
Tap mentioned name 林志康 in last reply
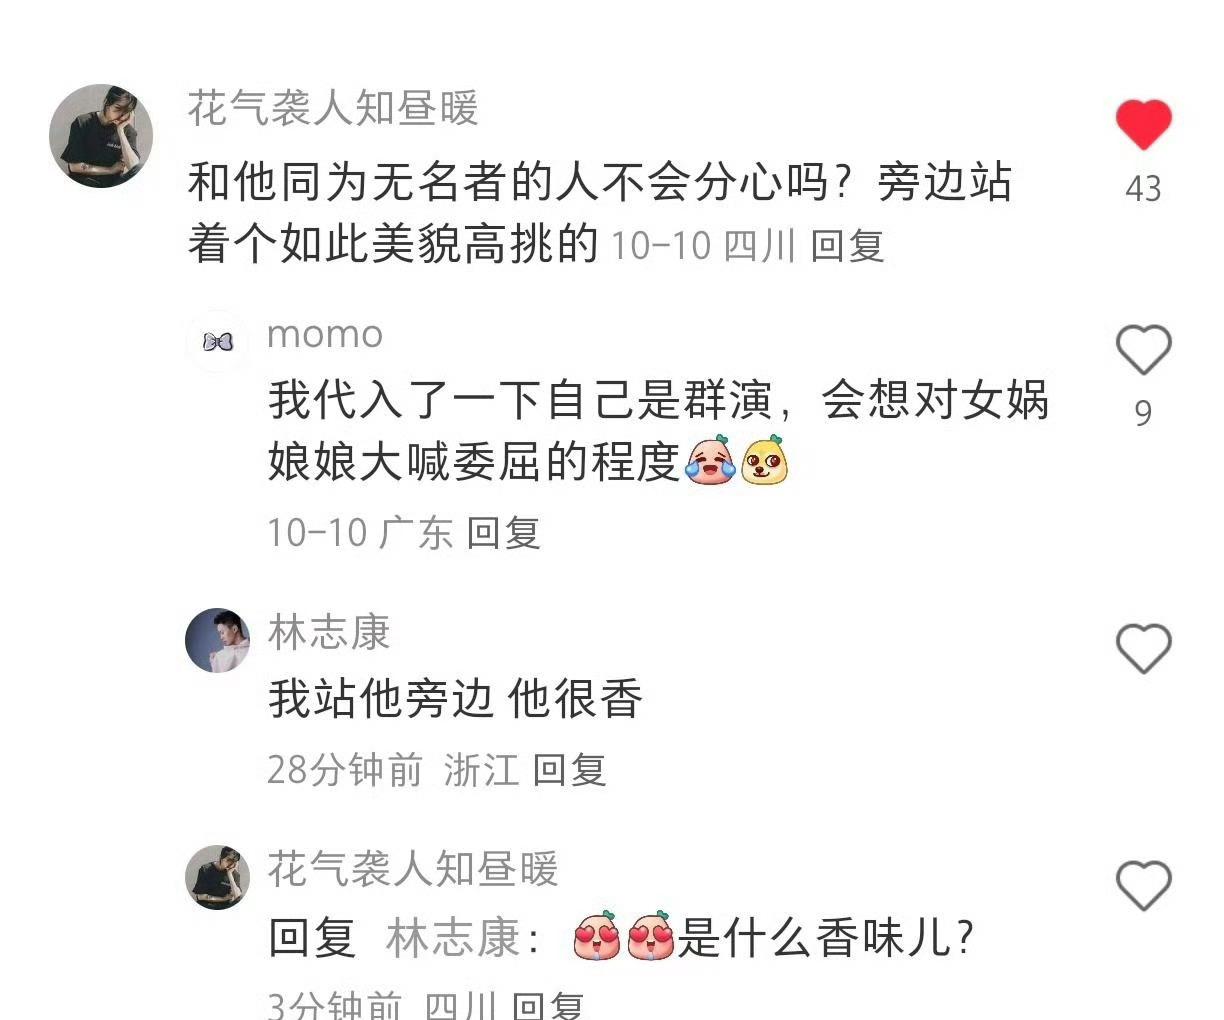coord(453,938)
